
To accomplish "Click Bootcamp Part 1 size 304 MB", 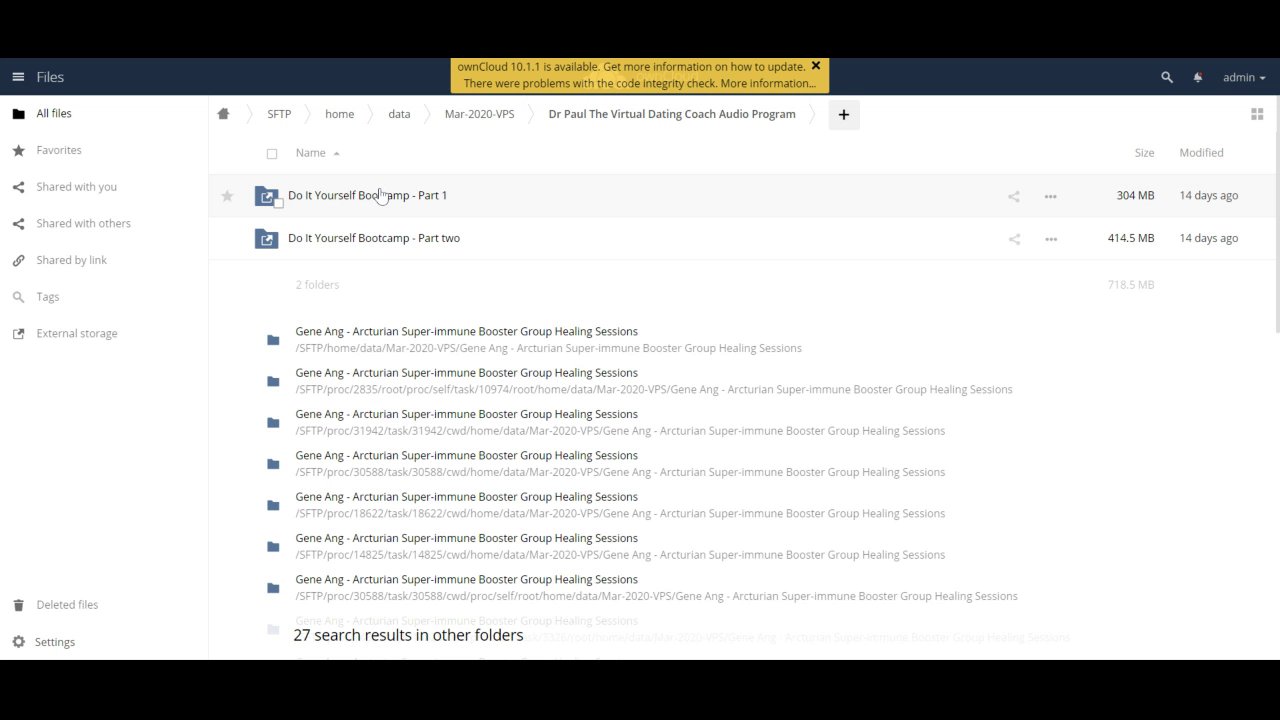I will pyautogui.click(x=1135, y=195).
